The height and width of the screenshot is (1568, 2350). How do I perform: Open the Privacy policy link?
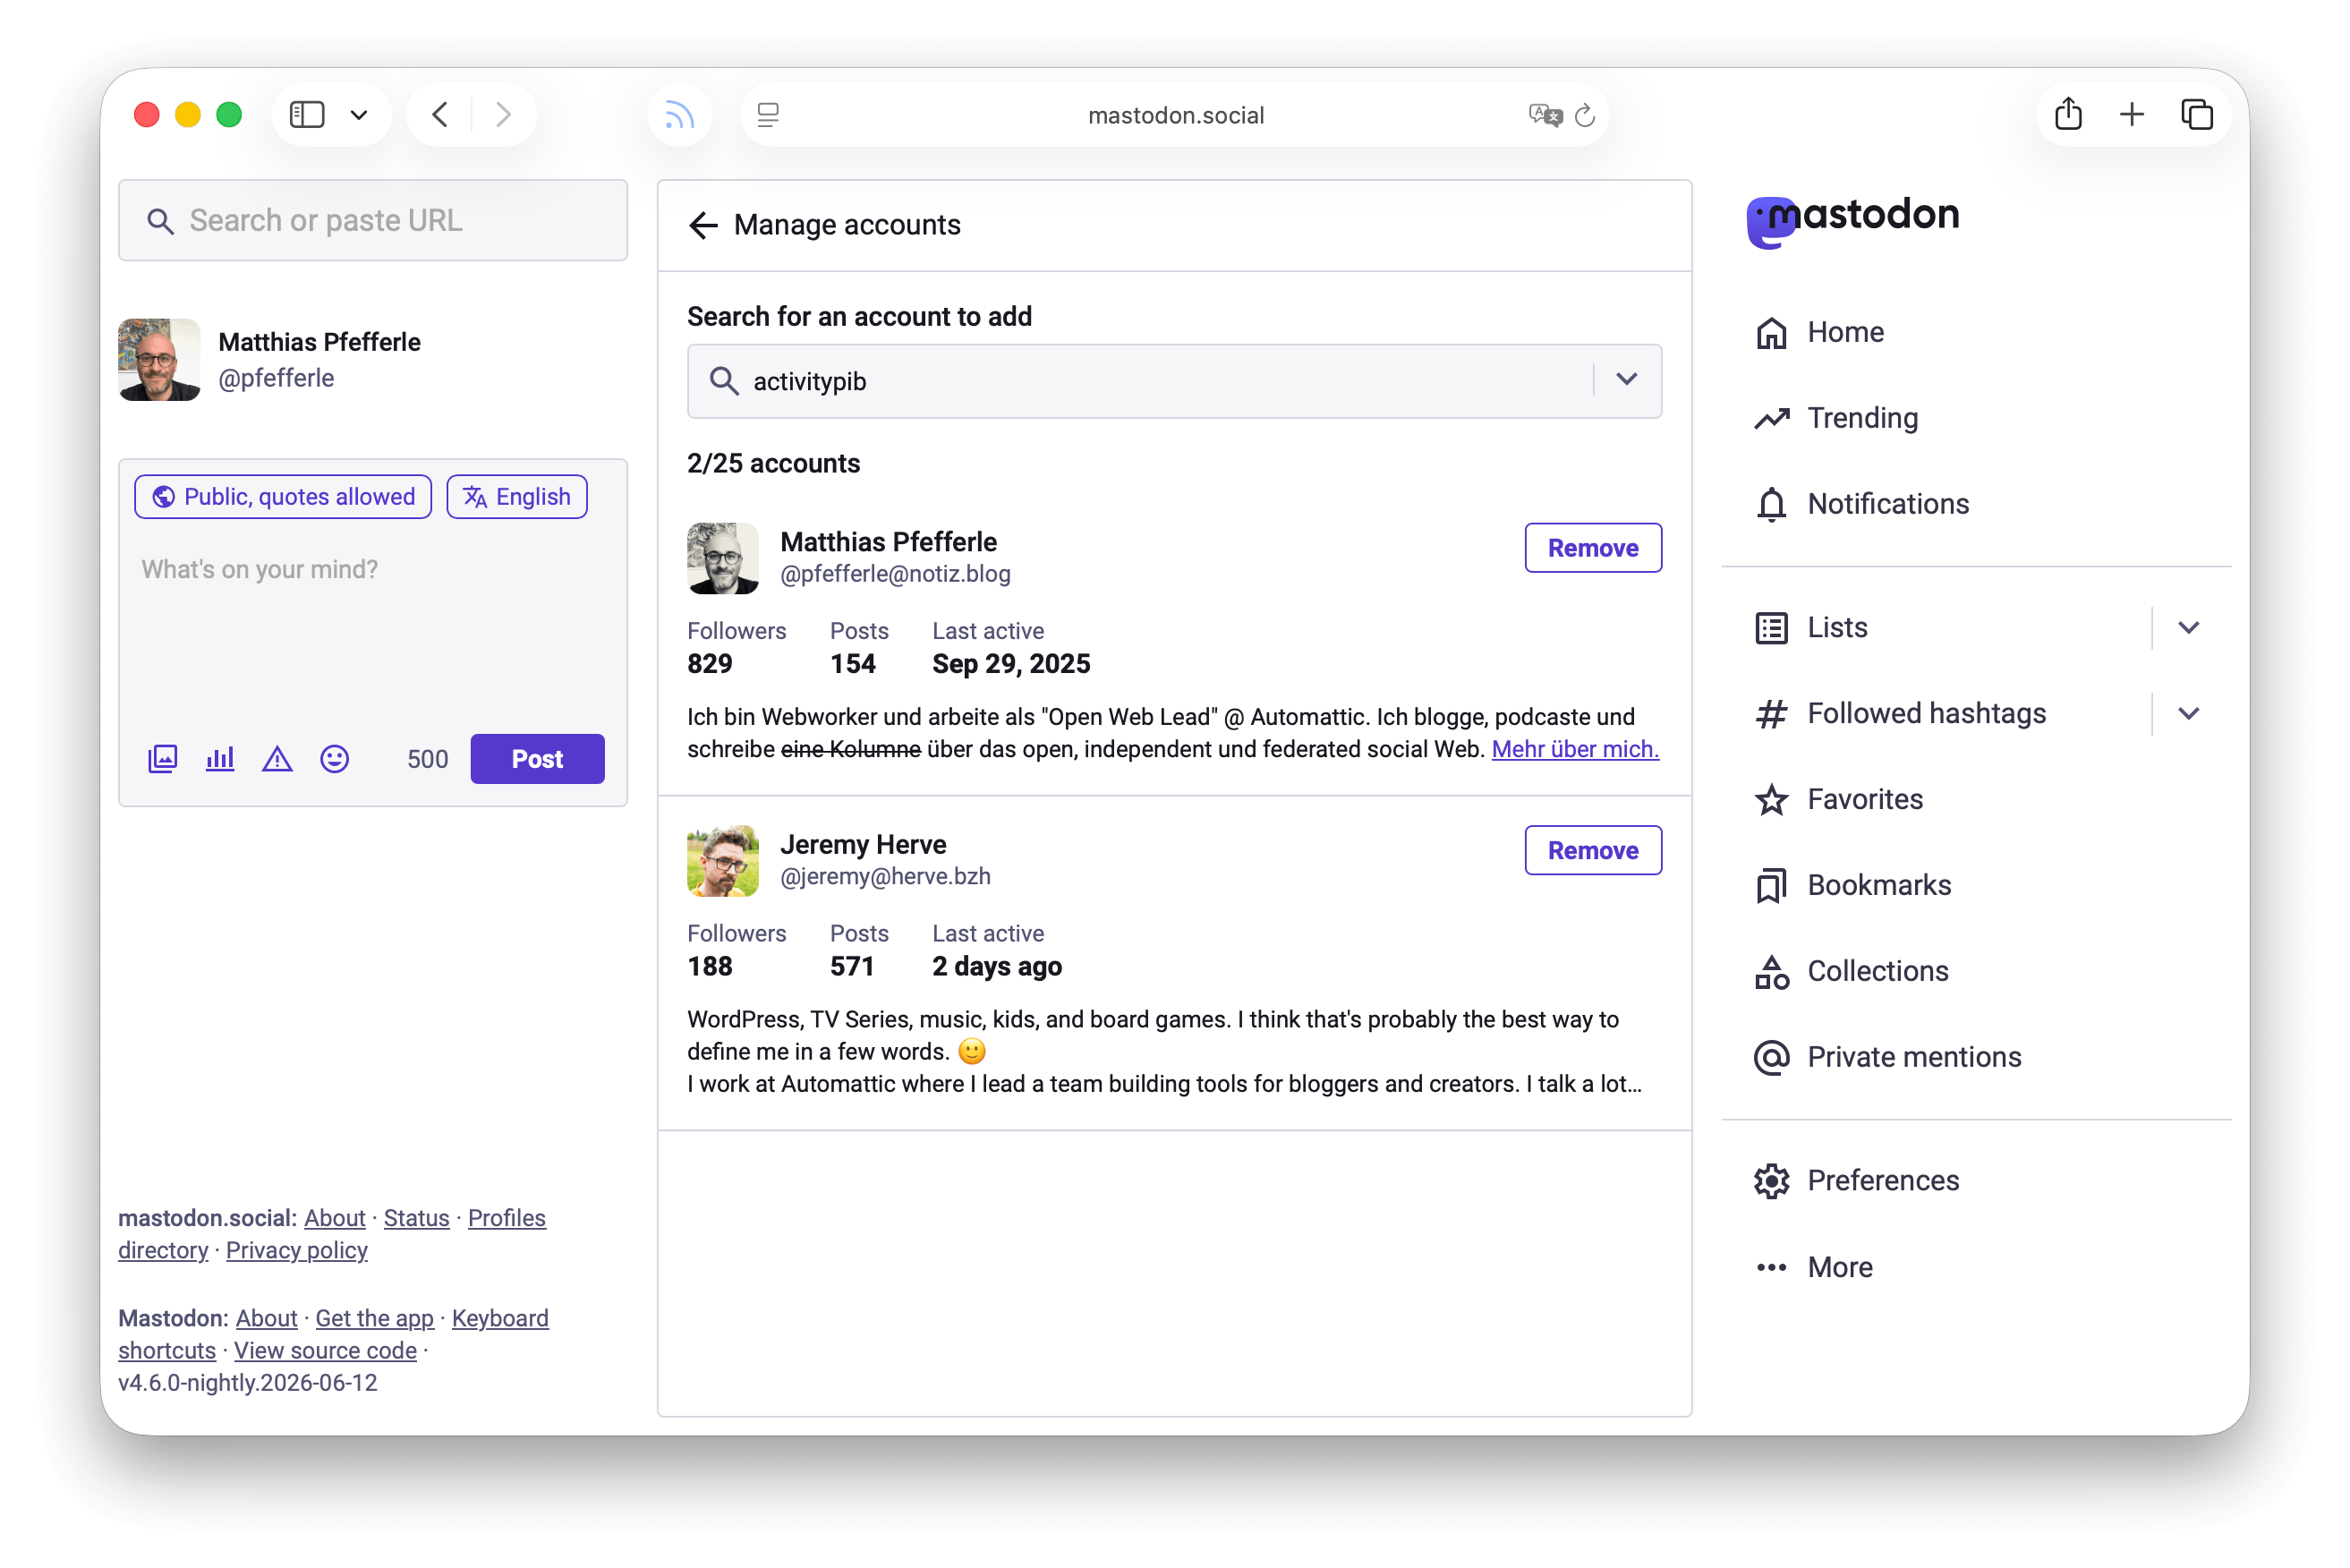click(297, 1250)
